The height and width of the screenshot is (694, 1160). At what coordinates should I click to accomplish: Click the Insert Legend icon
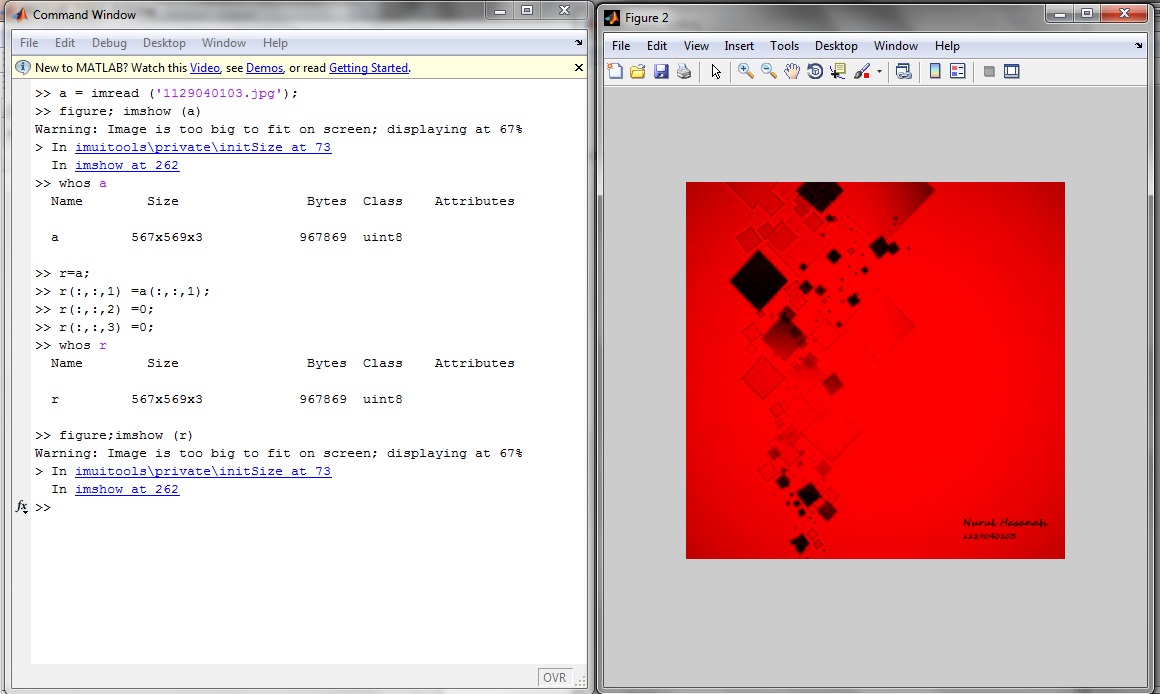point(958,71)
